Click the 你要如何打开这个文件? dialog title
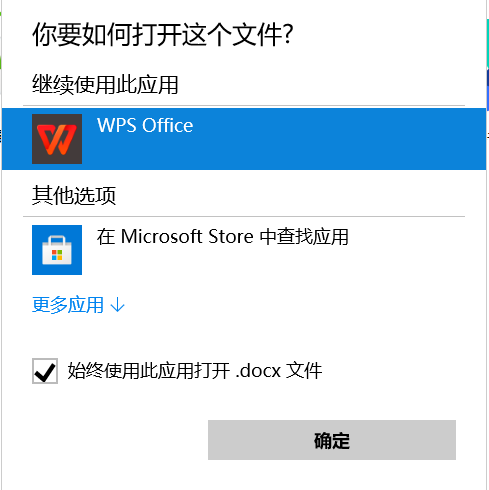The height and width of the screenshot is (490, 489). (x=163, y=35)
